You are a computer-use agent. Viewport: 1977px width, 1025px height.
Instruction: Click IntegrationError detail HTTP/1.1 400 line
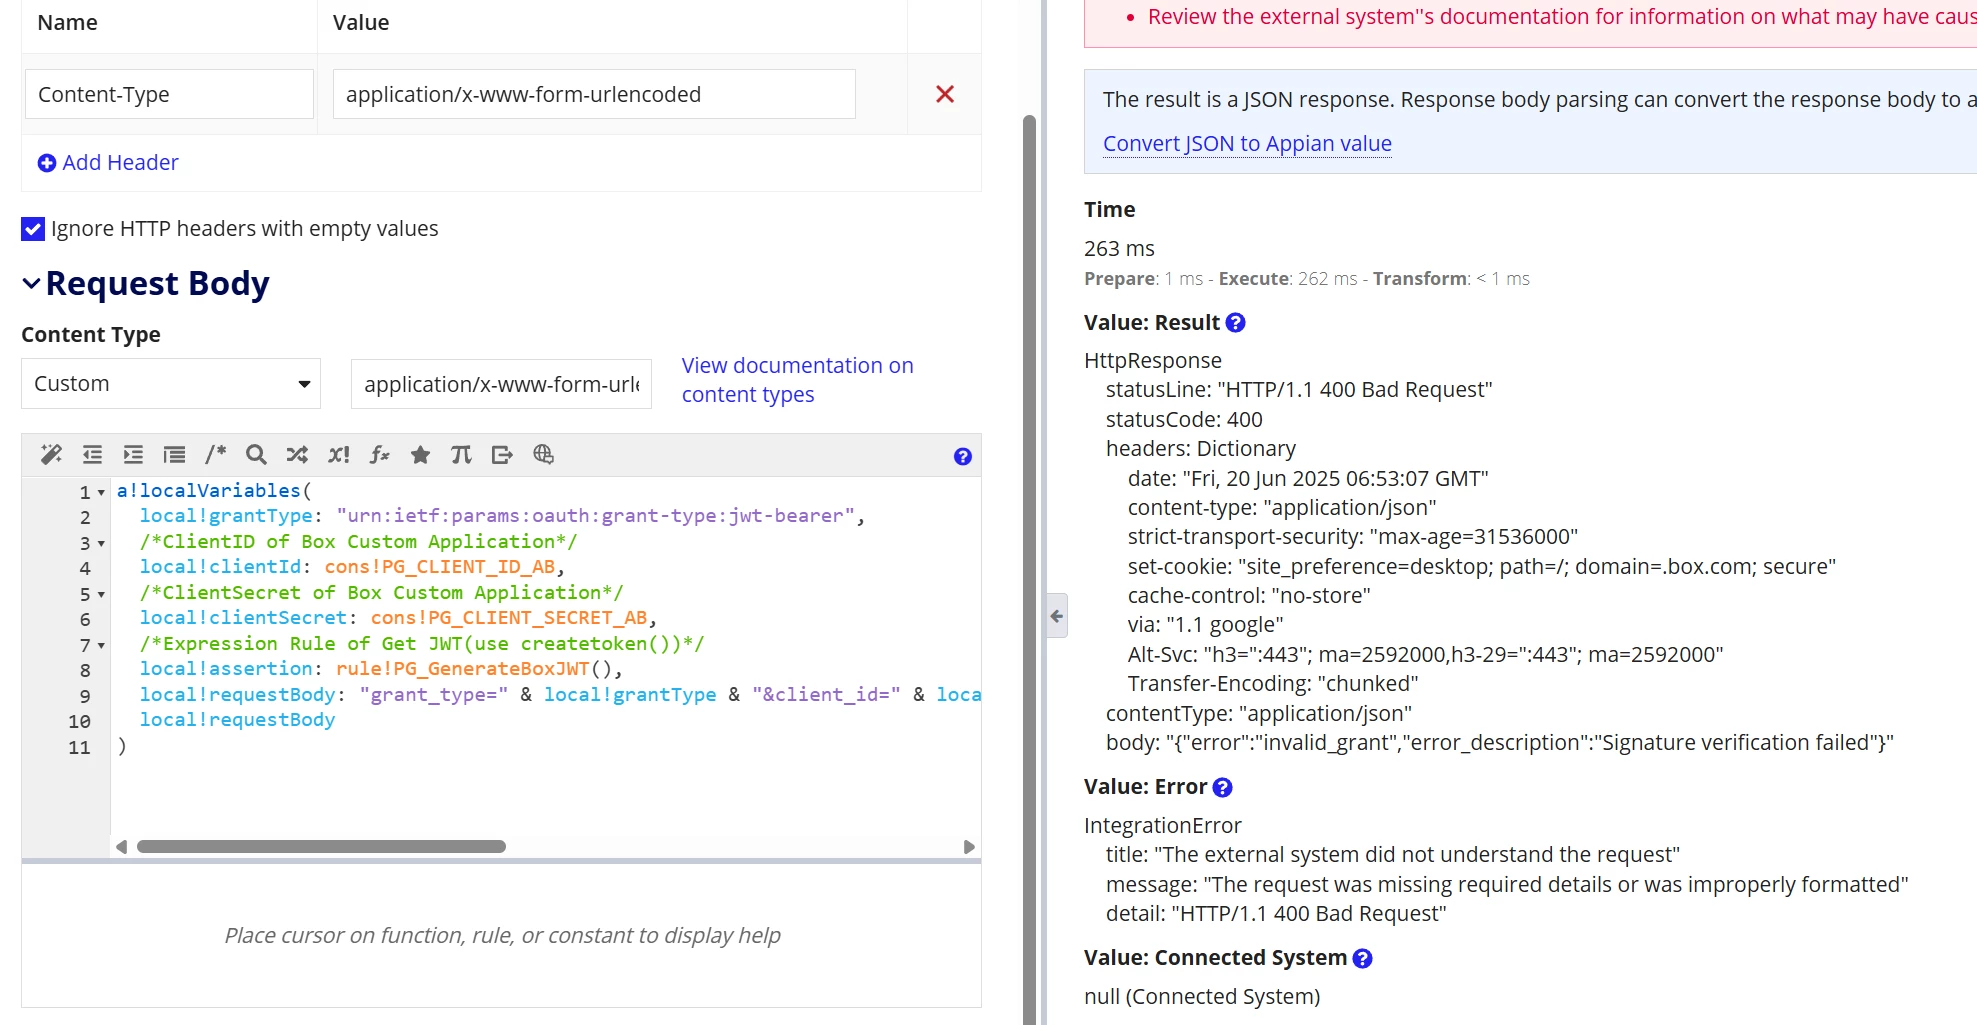(x=1276, y=914)
